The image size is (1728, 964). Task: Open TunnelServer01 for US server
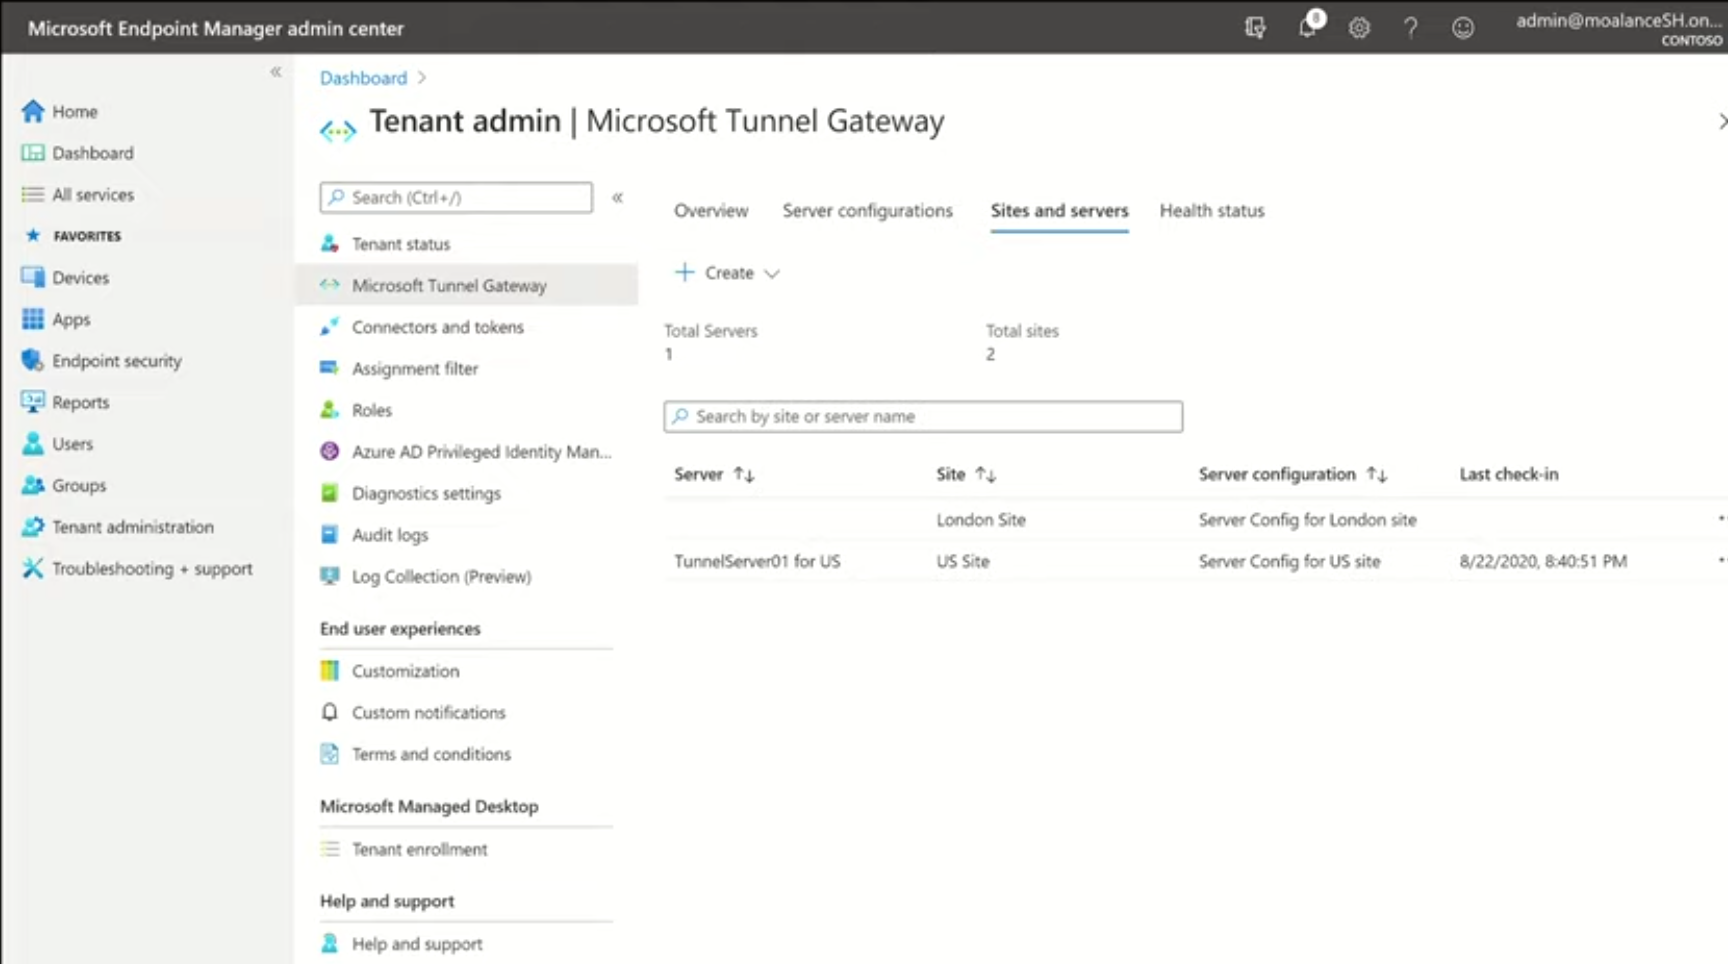[x=757, y=561]
